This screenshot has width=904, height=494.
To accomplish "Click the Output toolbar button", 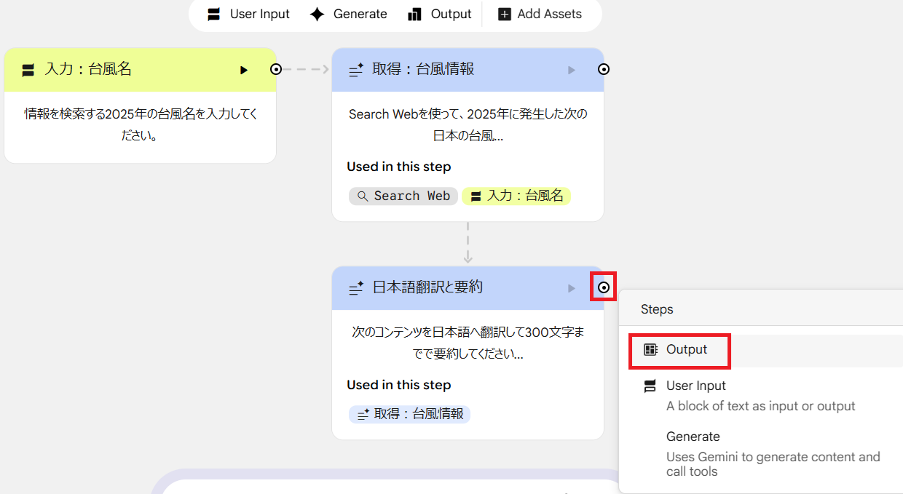I will click(x=439, y=14).
